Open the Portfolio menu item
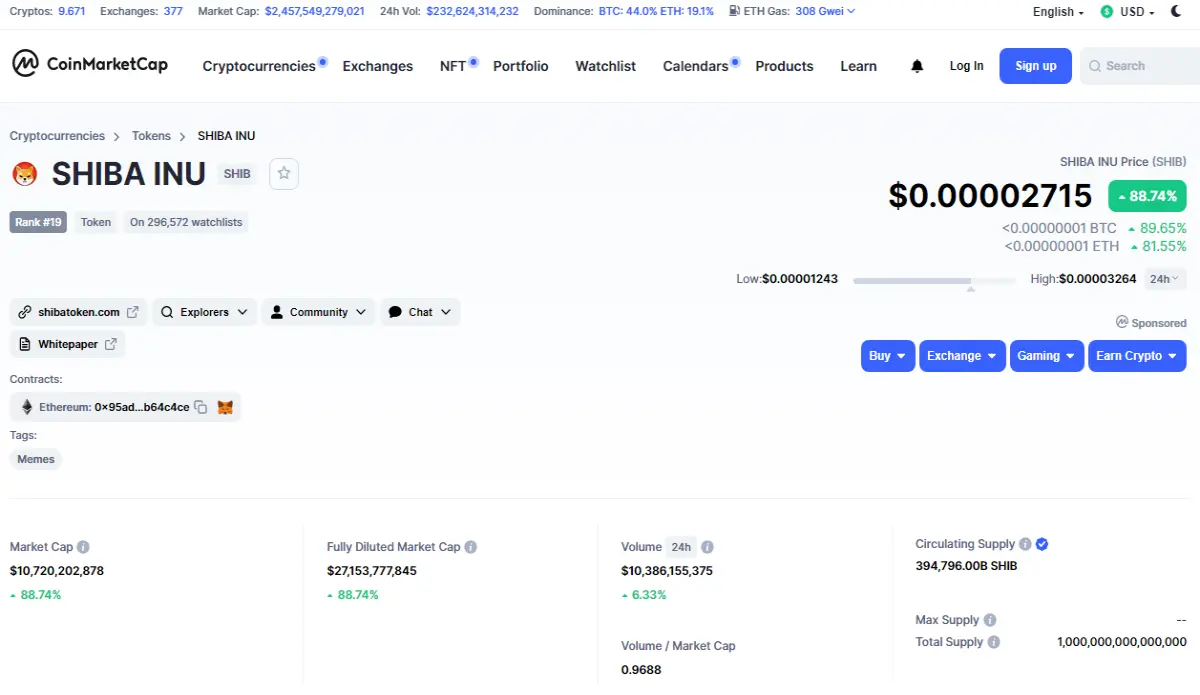This screenshot has height=695, width=1200. (520, 66)
